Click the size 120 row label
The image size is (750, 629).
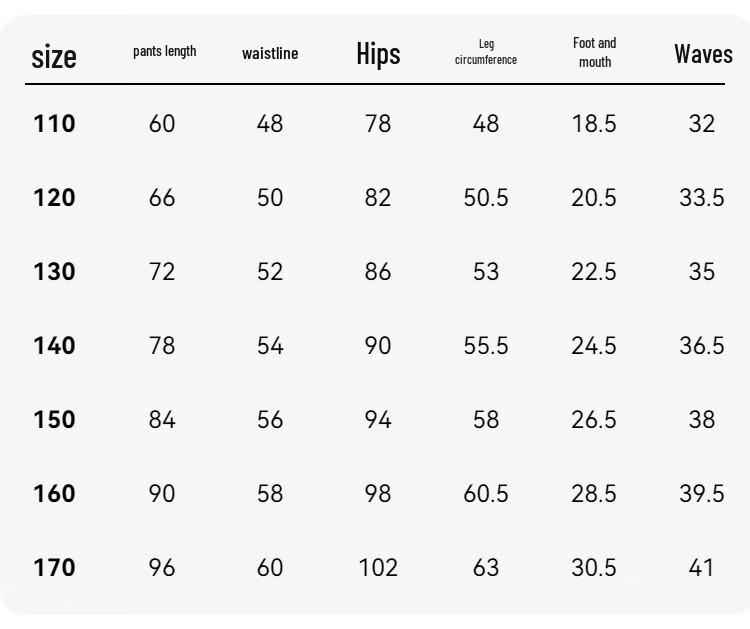pos(54,198)
